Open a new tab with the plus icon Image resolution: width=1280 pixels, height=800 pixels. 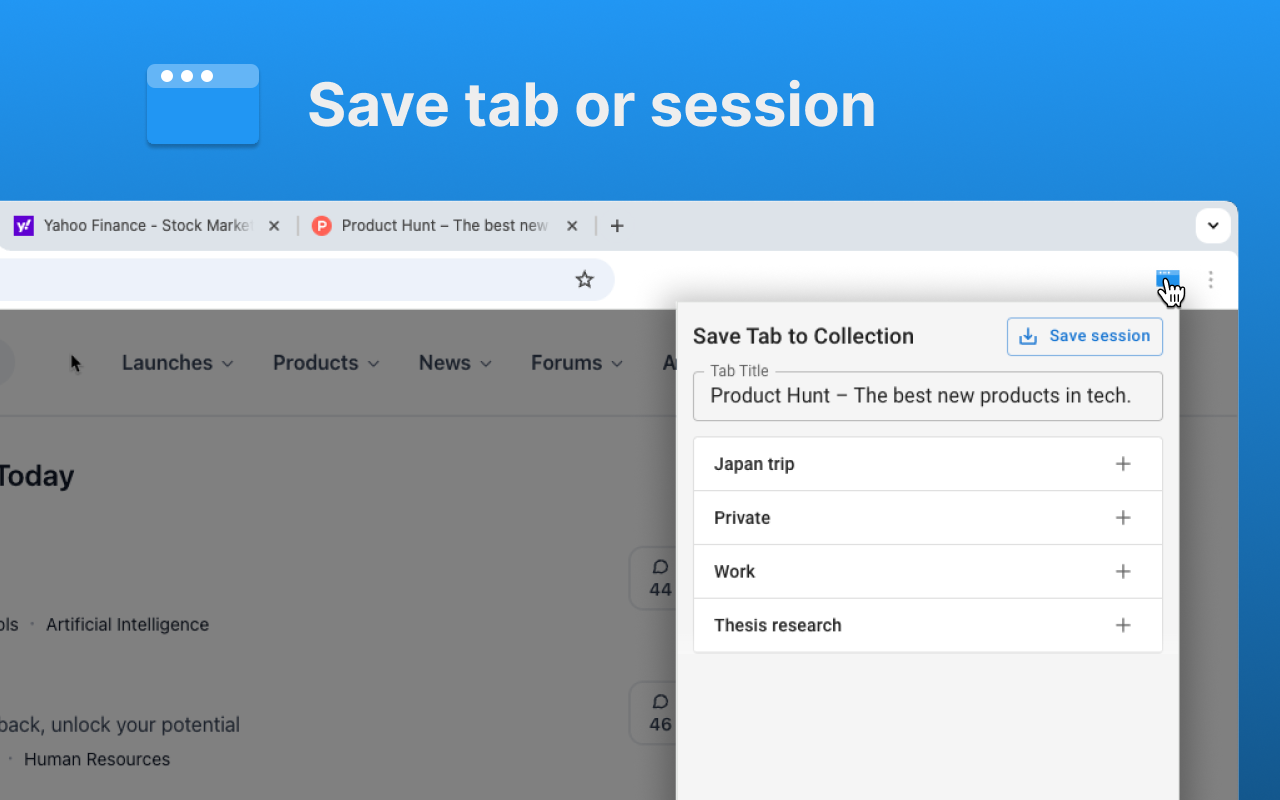point(616,226)
